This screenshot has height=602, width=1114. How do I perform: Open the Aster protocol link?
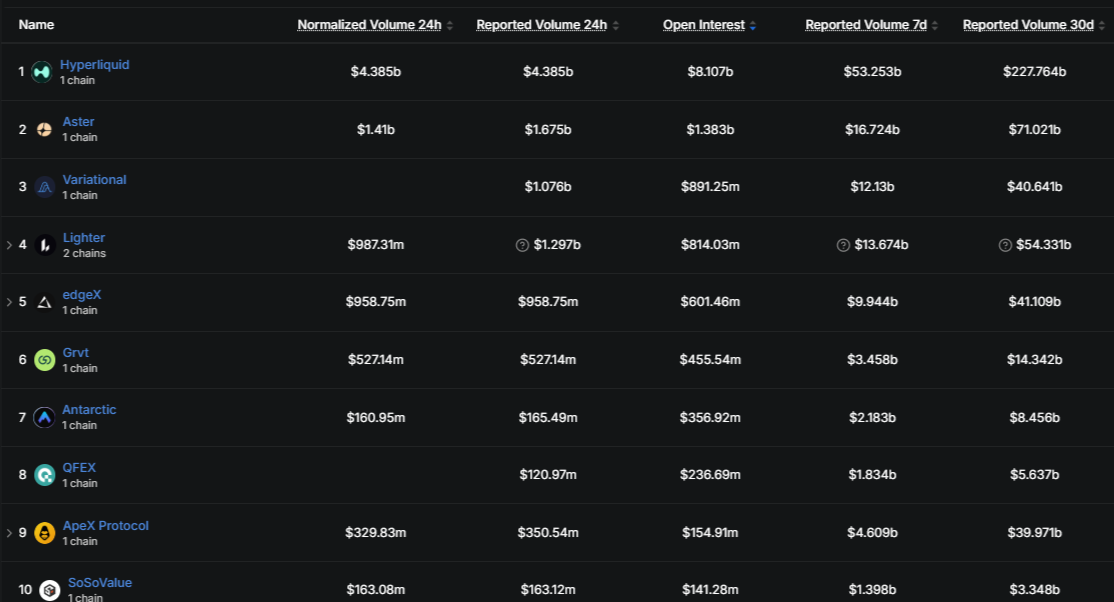(78, 122)
